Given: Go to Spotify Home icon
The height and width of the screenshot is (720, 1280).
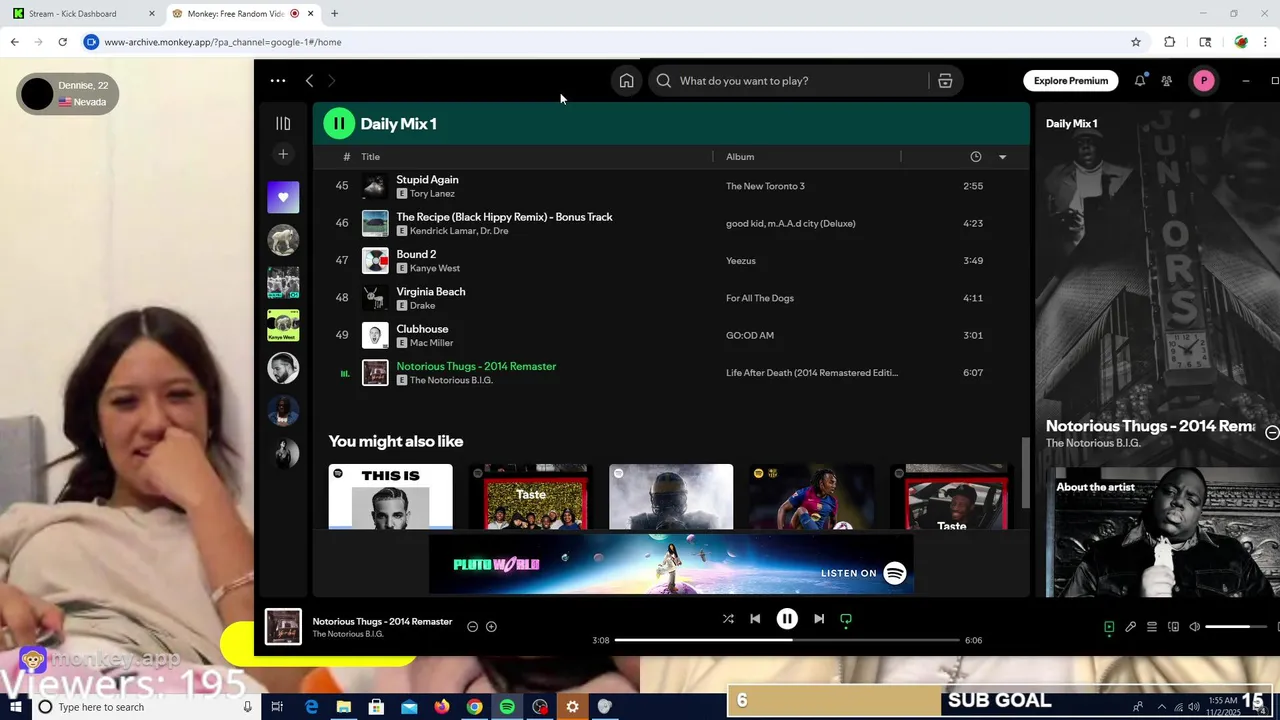Looking at the screenshot, I should click(x=626, y=81).
